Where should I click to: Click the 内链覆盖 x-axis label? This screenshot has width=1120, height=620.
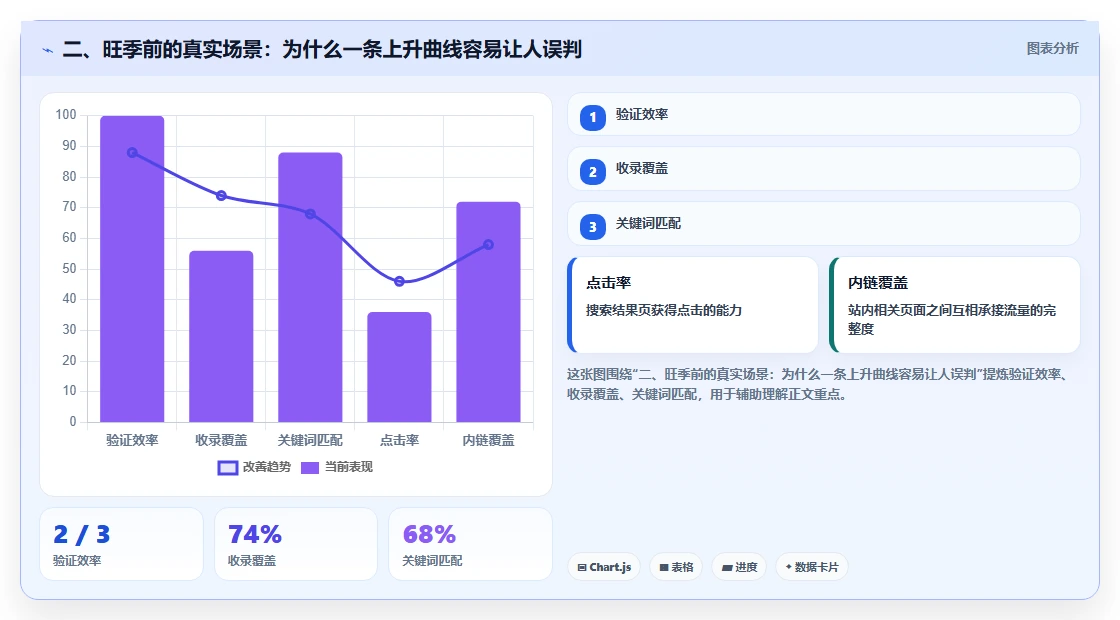(489, 441)
